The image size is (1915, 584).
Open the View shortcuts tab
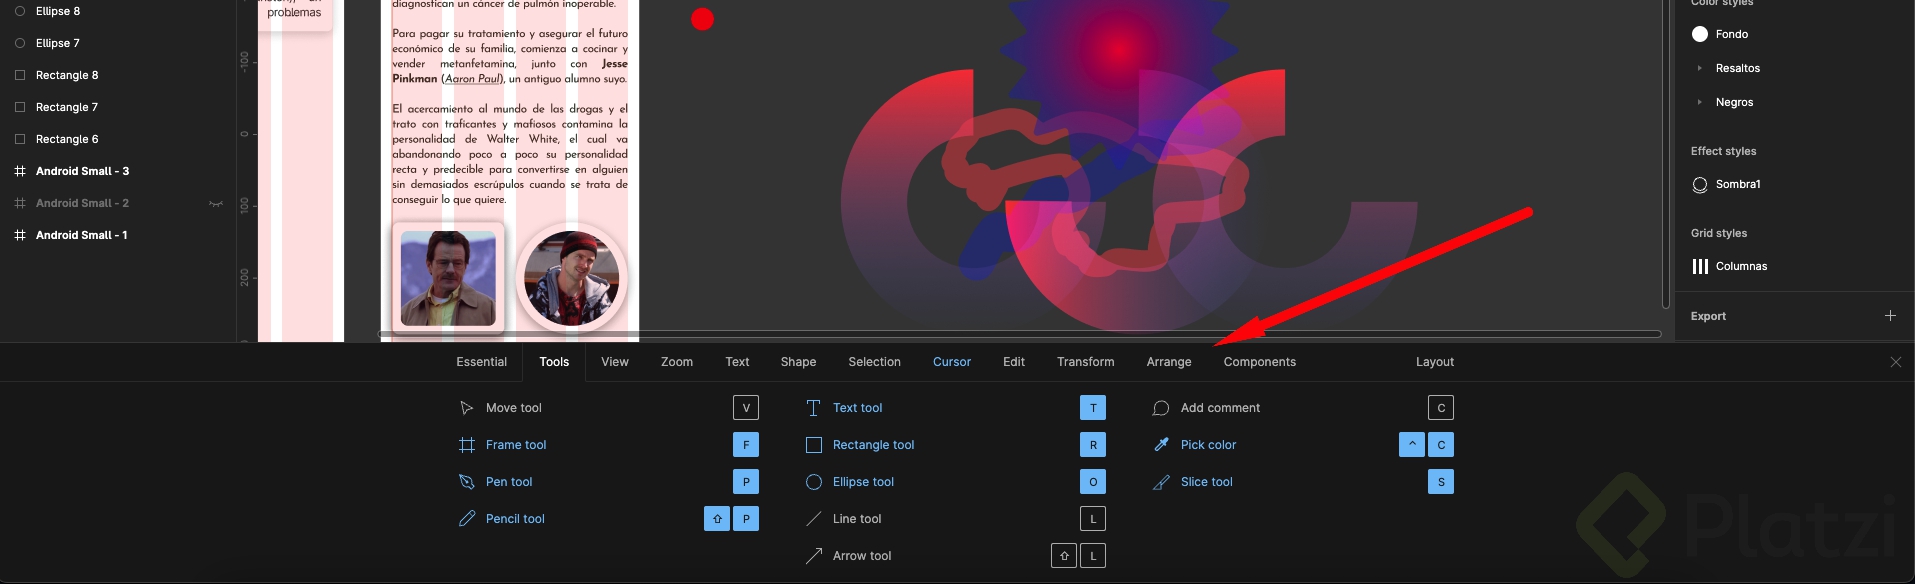coord(615,362)
